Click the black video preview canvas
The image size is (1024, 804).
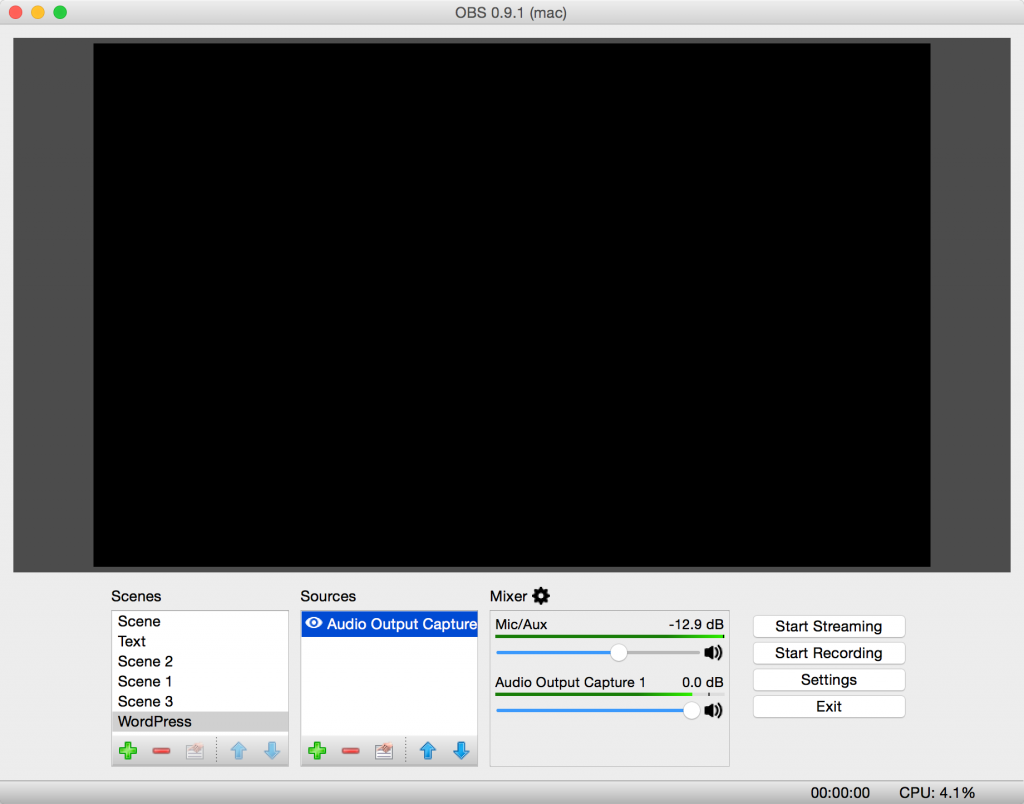click(x=512, y=305)
